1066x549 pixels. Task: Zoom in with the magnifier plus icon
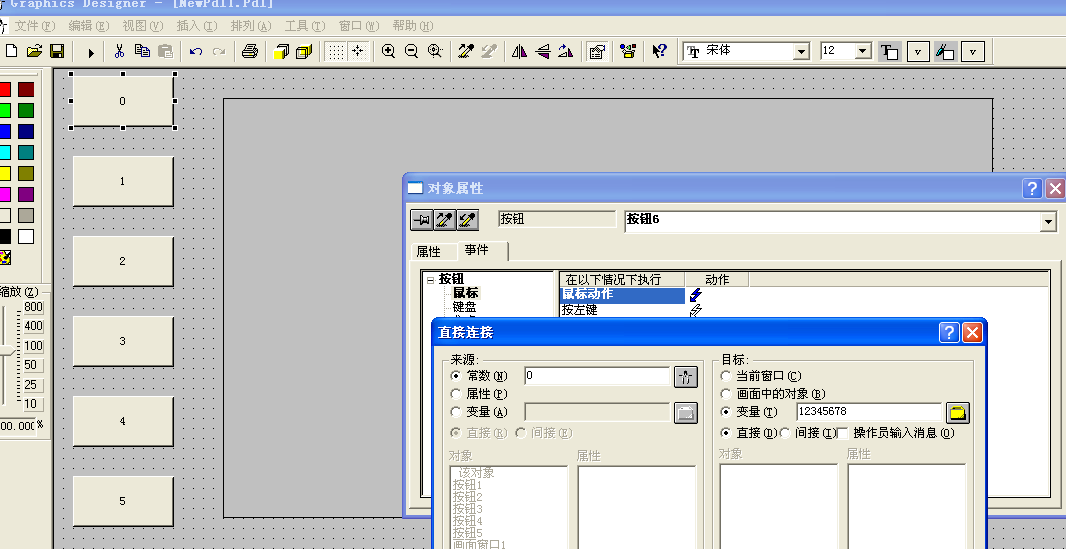click(x=388, y=51)
